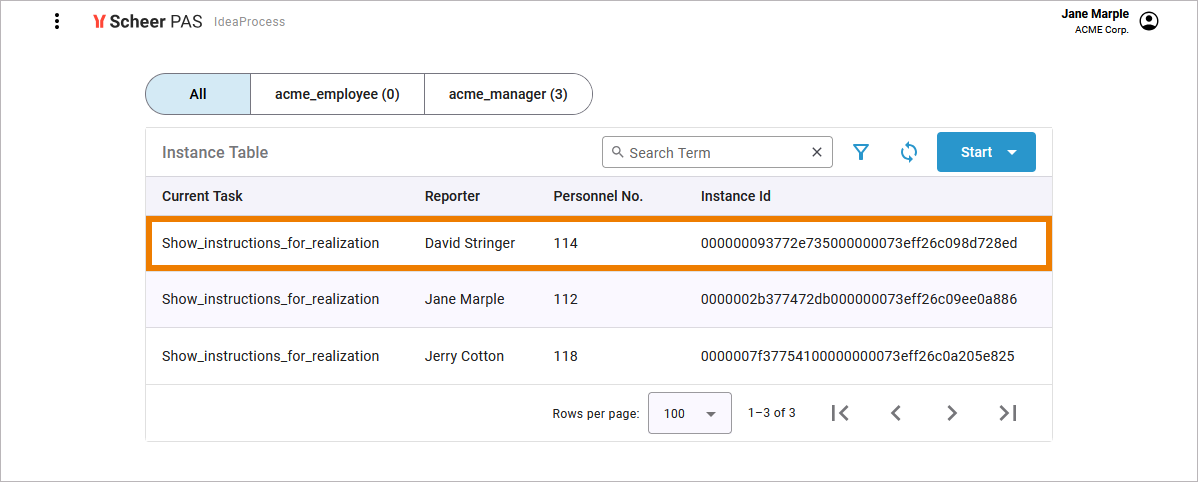Go to the next page
Image resolution: width=1198 pixels, height=482 pixels.
[x=952, y=413]
